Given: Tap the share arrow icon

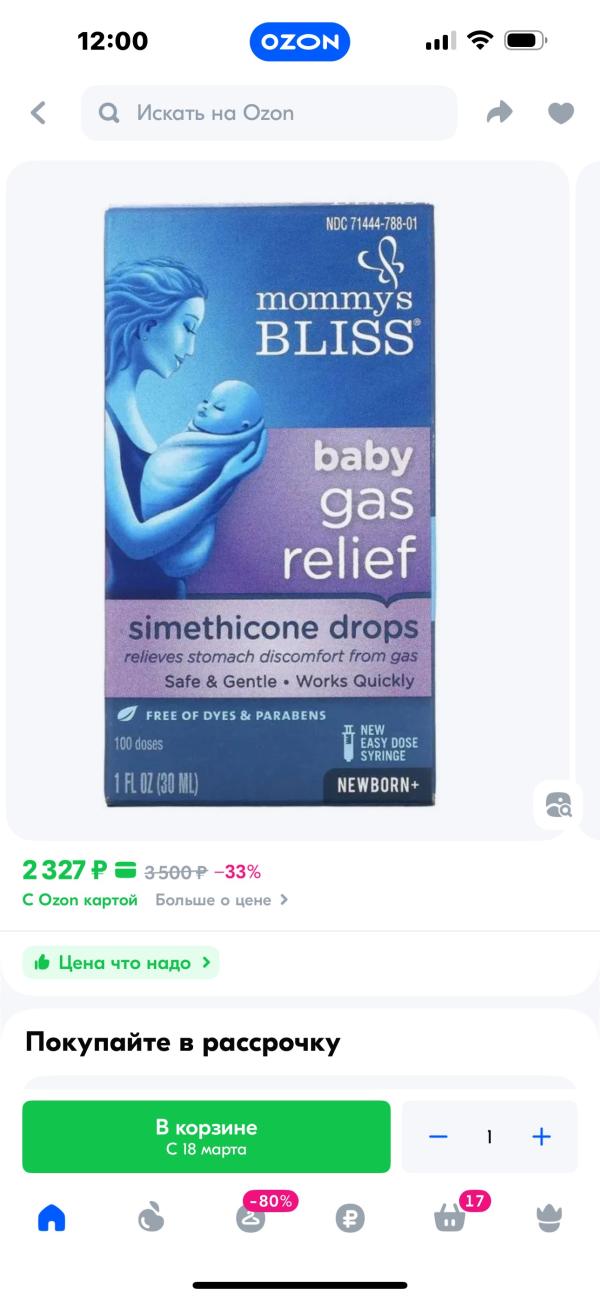Looking at the screenshot, I should (499, 113).
